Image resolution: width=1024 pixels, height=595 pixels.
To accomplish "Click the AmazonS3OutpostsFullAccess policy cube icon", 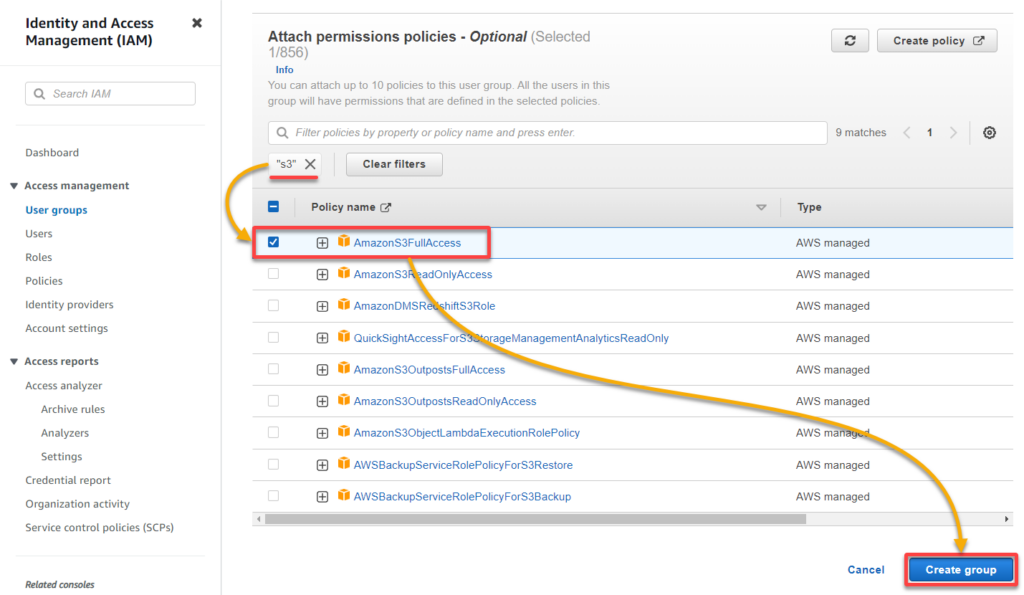I will click(x=344, y=368).
